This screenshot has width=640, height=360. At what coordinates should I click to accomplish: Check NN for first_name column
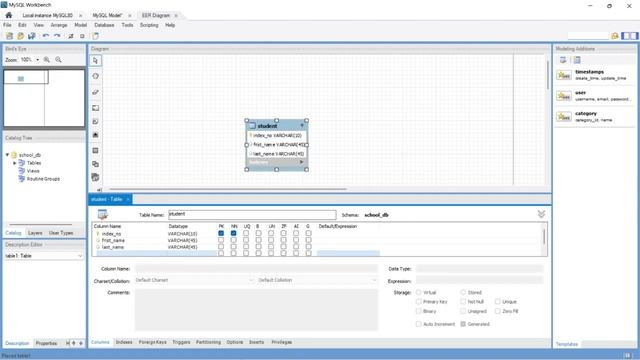(233, 240)
